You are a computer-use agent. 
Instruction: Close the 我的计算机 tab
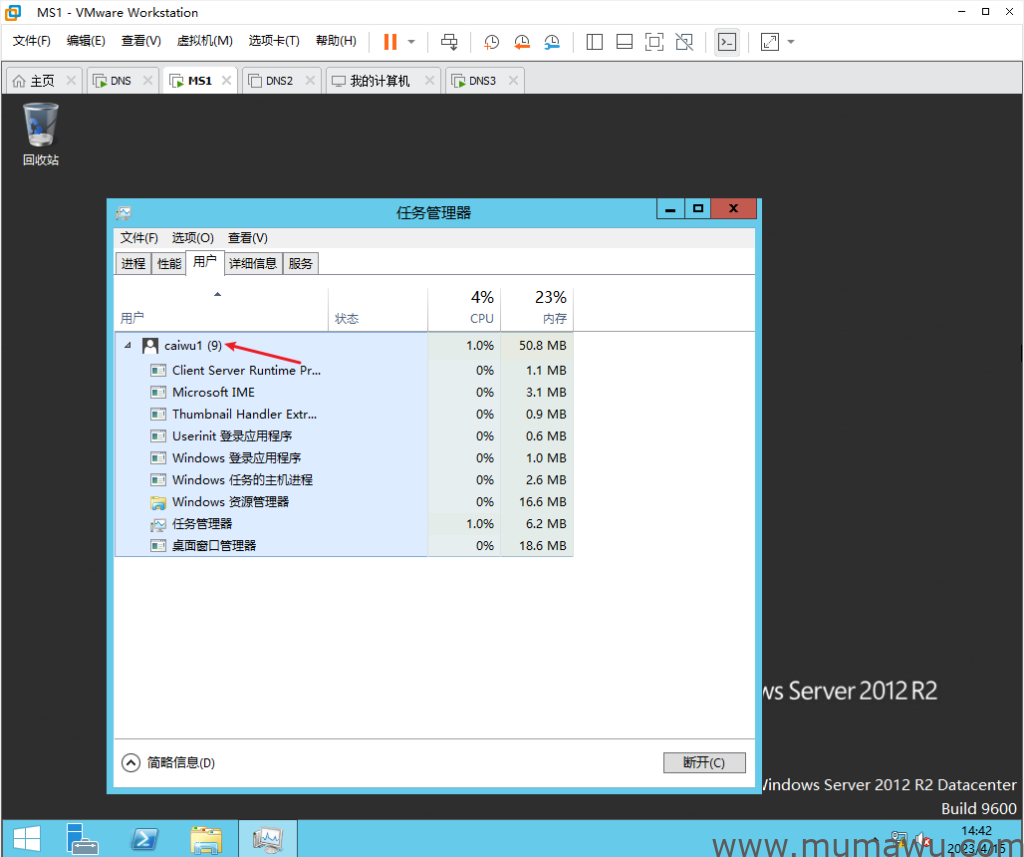pos(429,80)
